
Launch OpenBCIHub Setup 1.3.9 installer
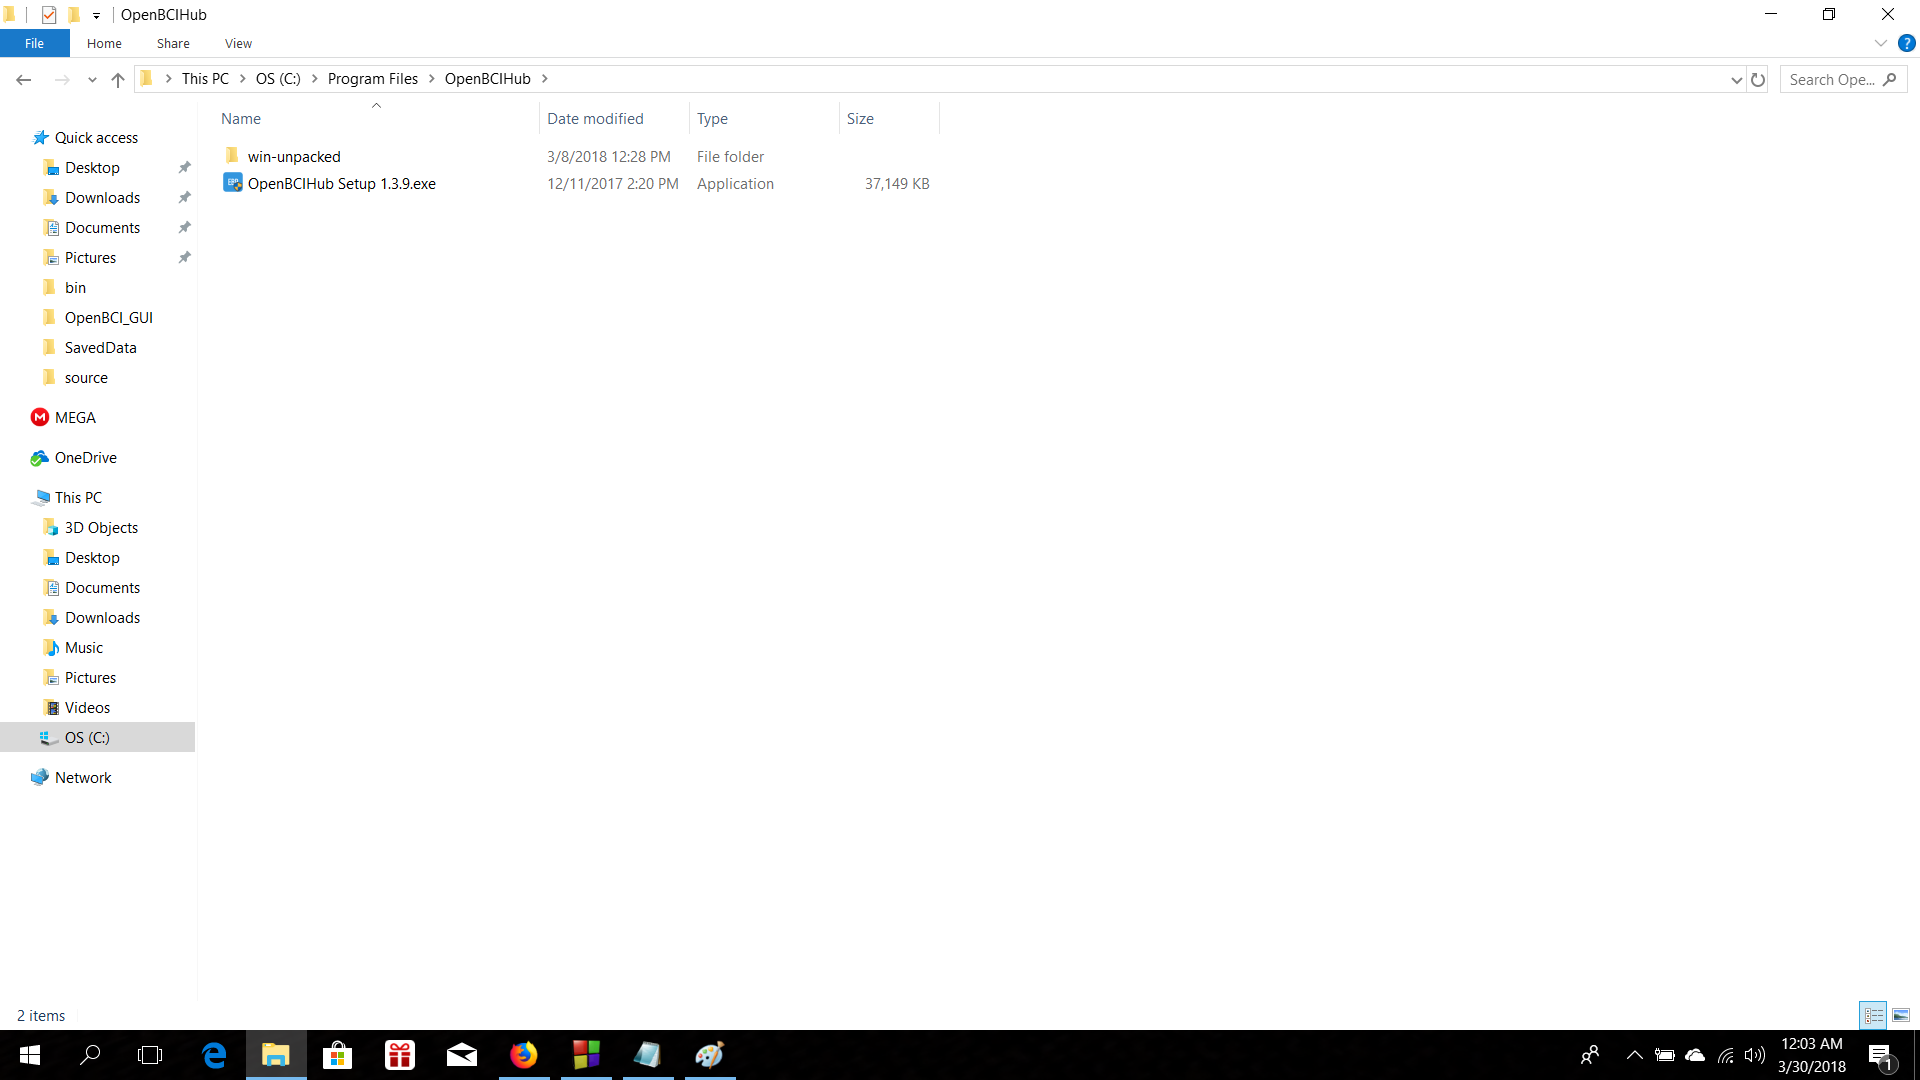342,183
